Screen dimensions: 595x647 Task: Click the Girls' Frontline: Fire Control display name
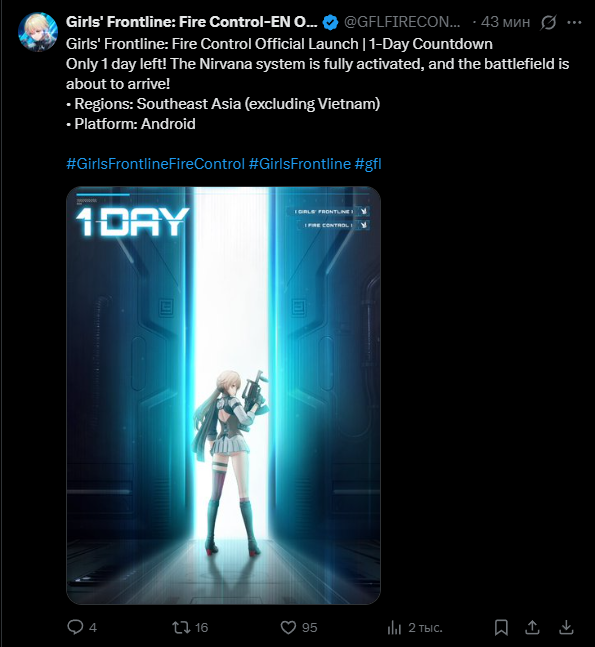(x=191, y=22)
